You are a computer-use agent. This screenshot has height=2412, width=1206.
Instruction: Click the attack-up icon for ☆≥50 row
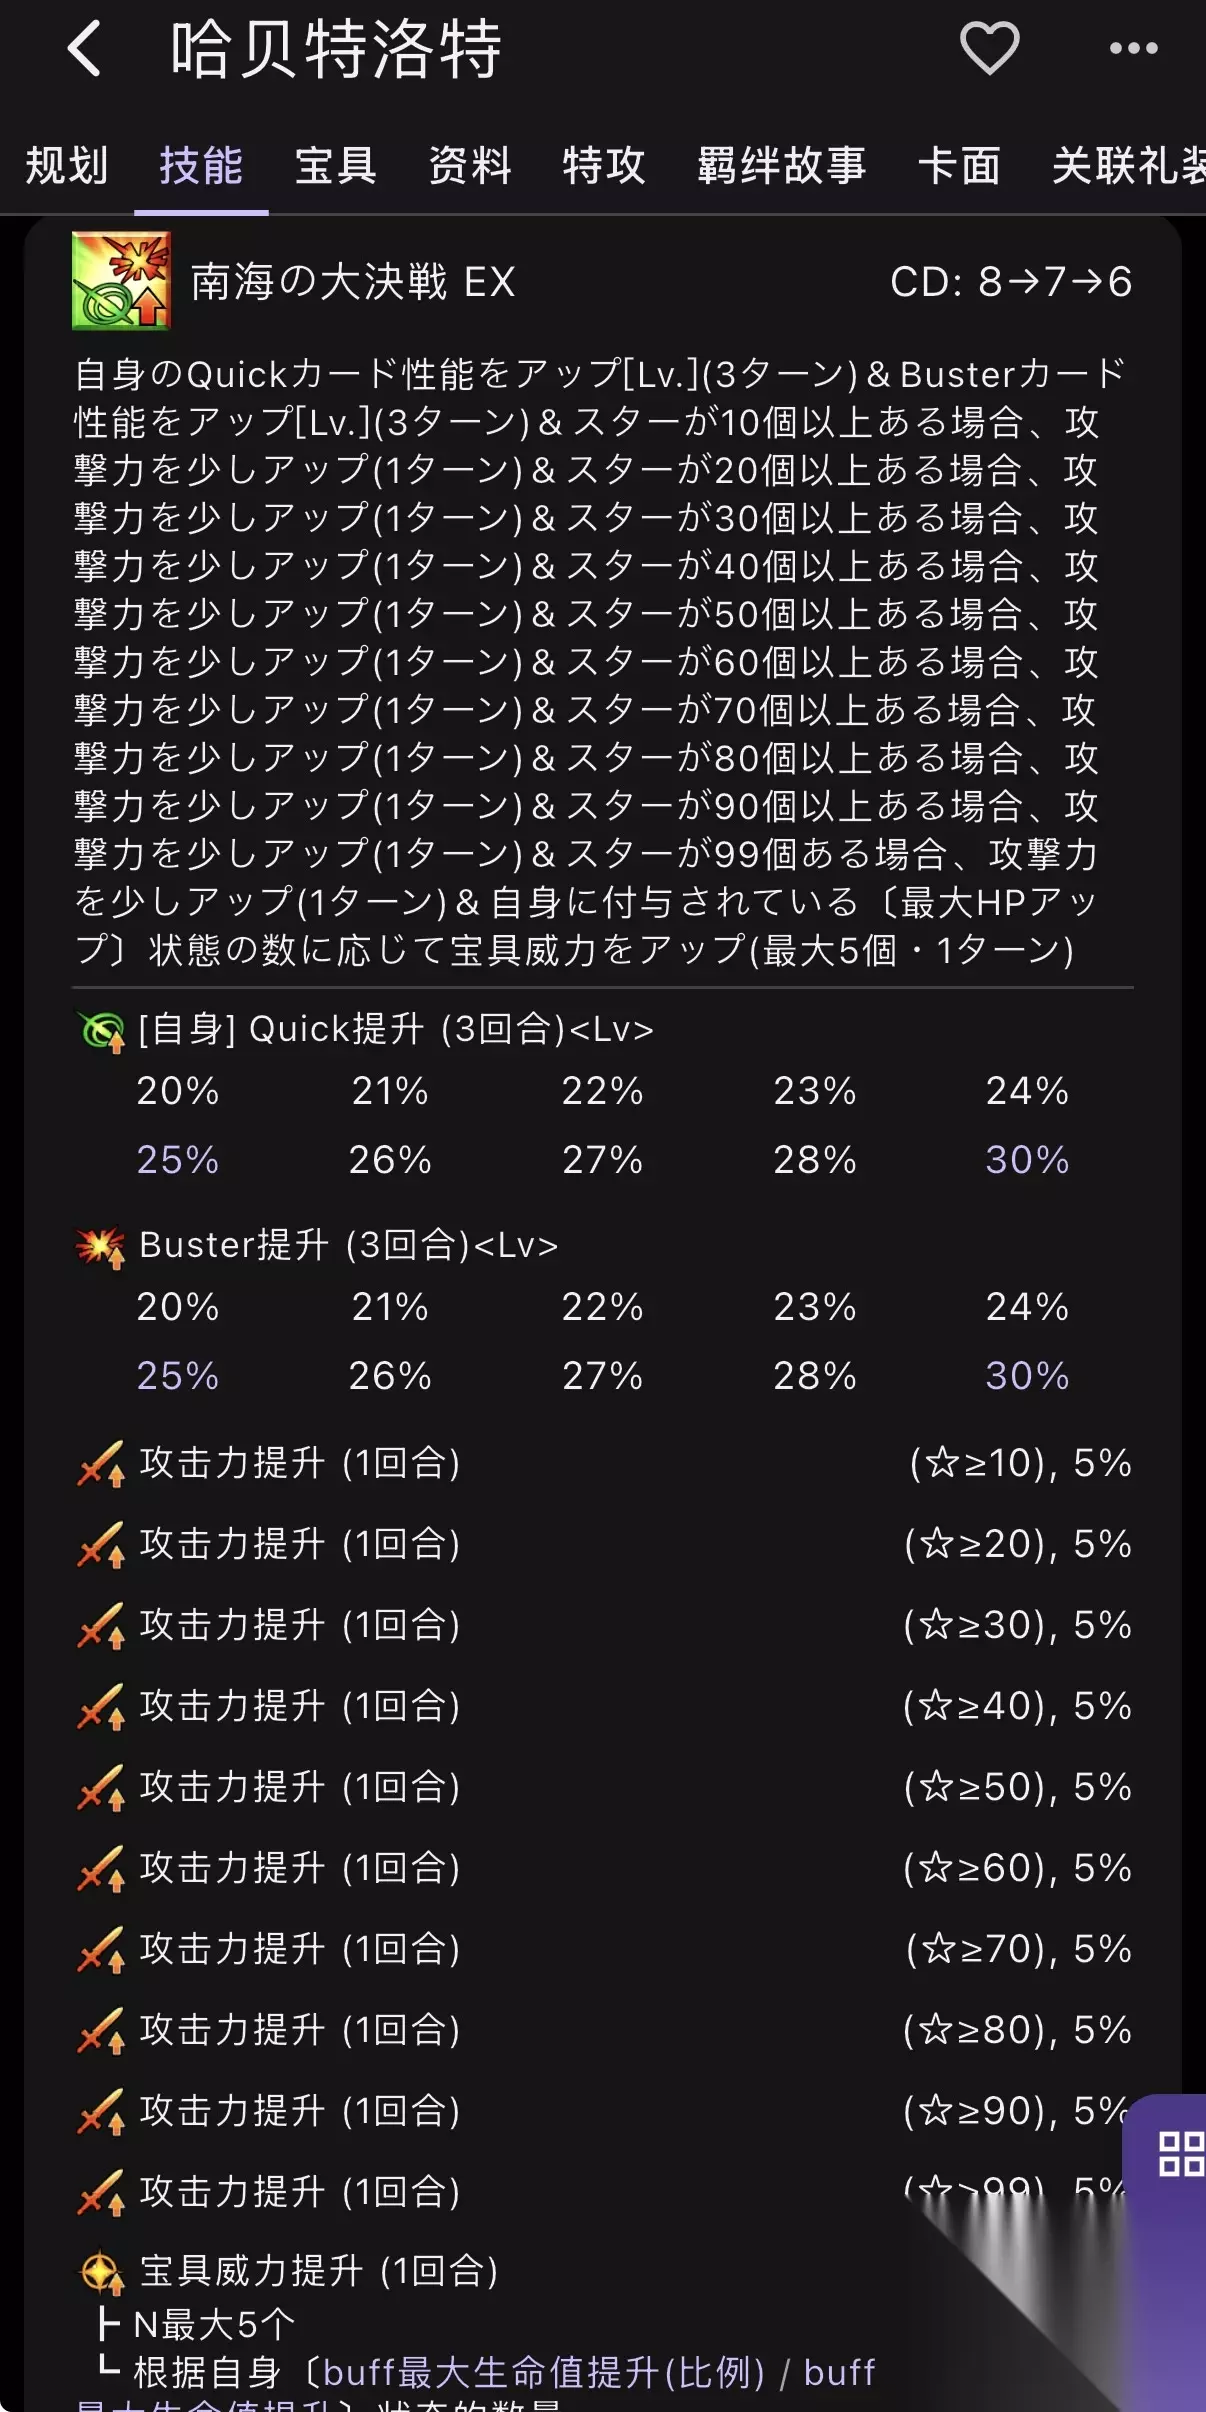point(101,1788)
